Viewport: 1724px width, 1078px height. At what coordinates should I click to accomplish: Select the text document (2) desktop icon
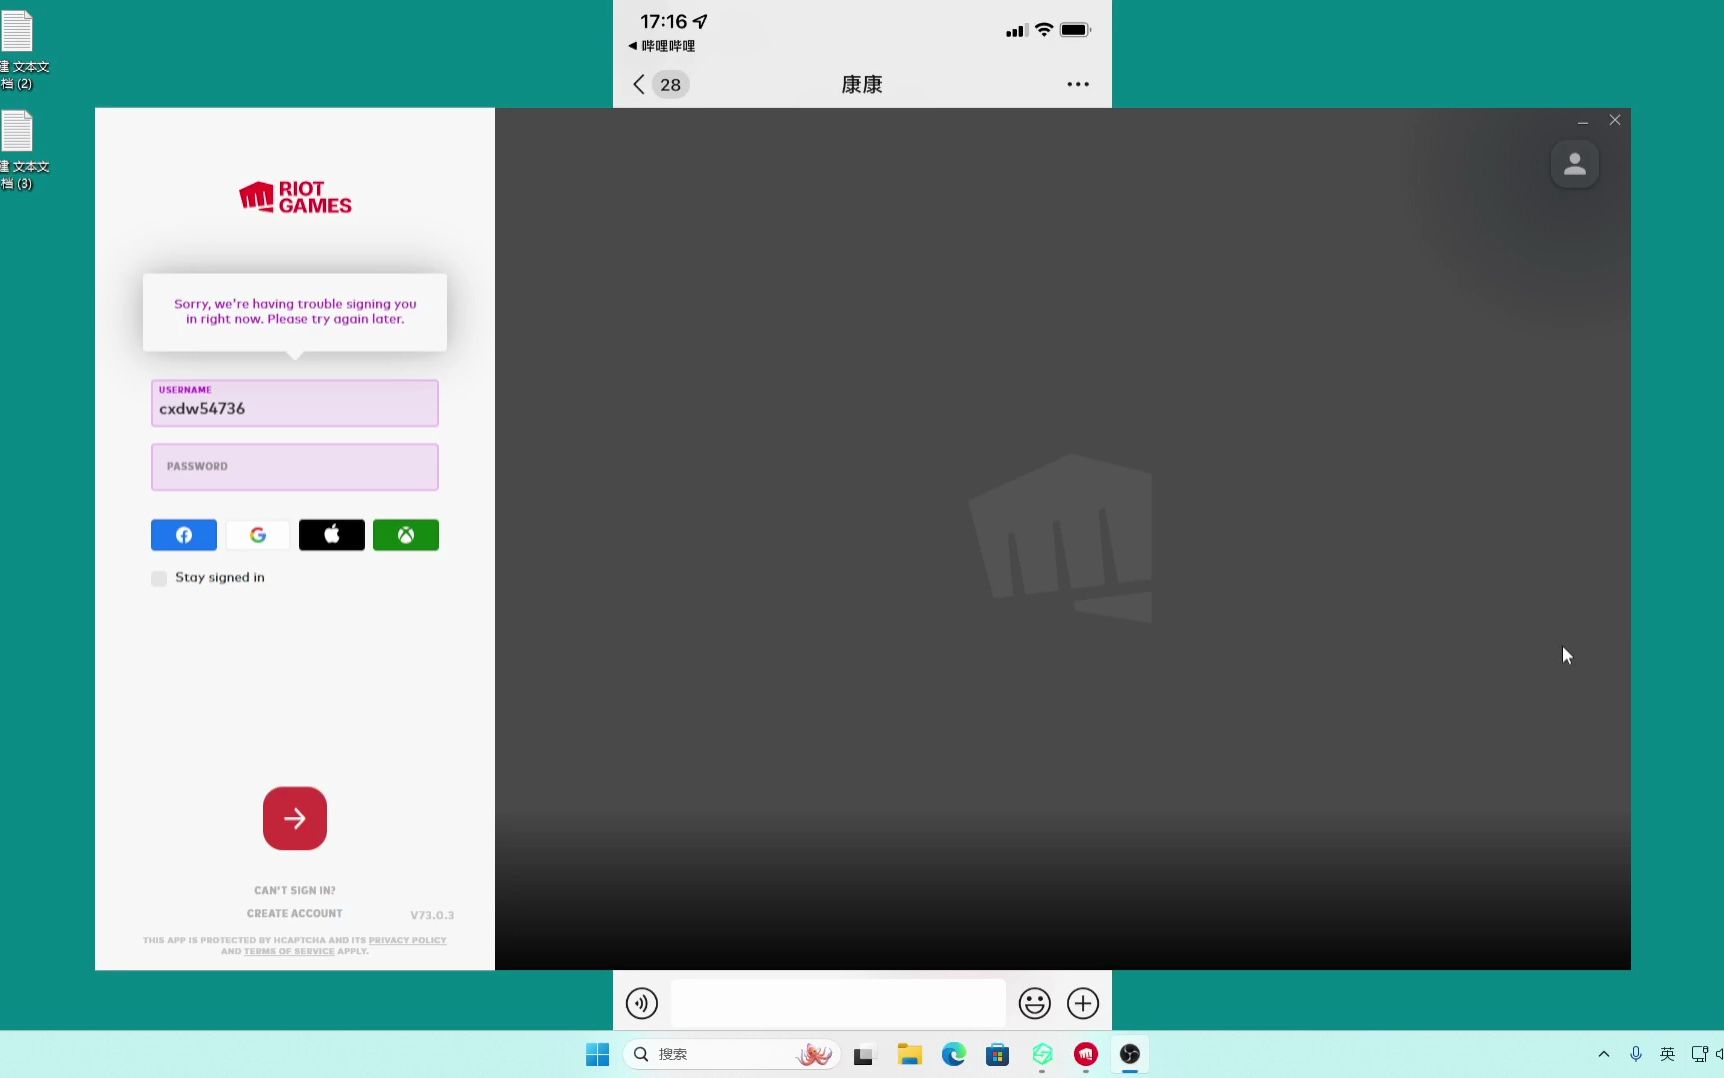pyautogui.click(x=24, y=50)
